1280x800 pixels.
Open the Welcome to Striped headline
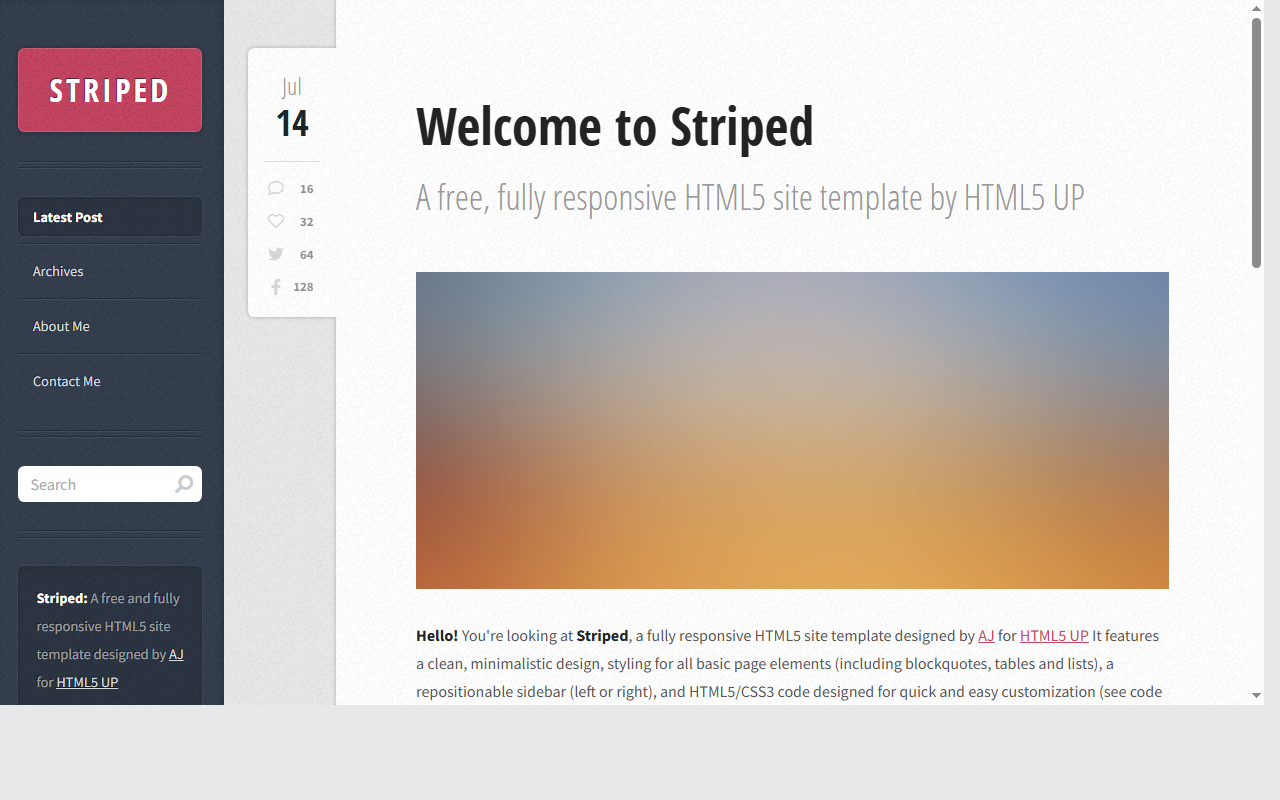[615, 126]
